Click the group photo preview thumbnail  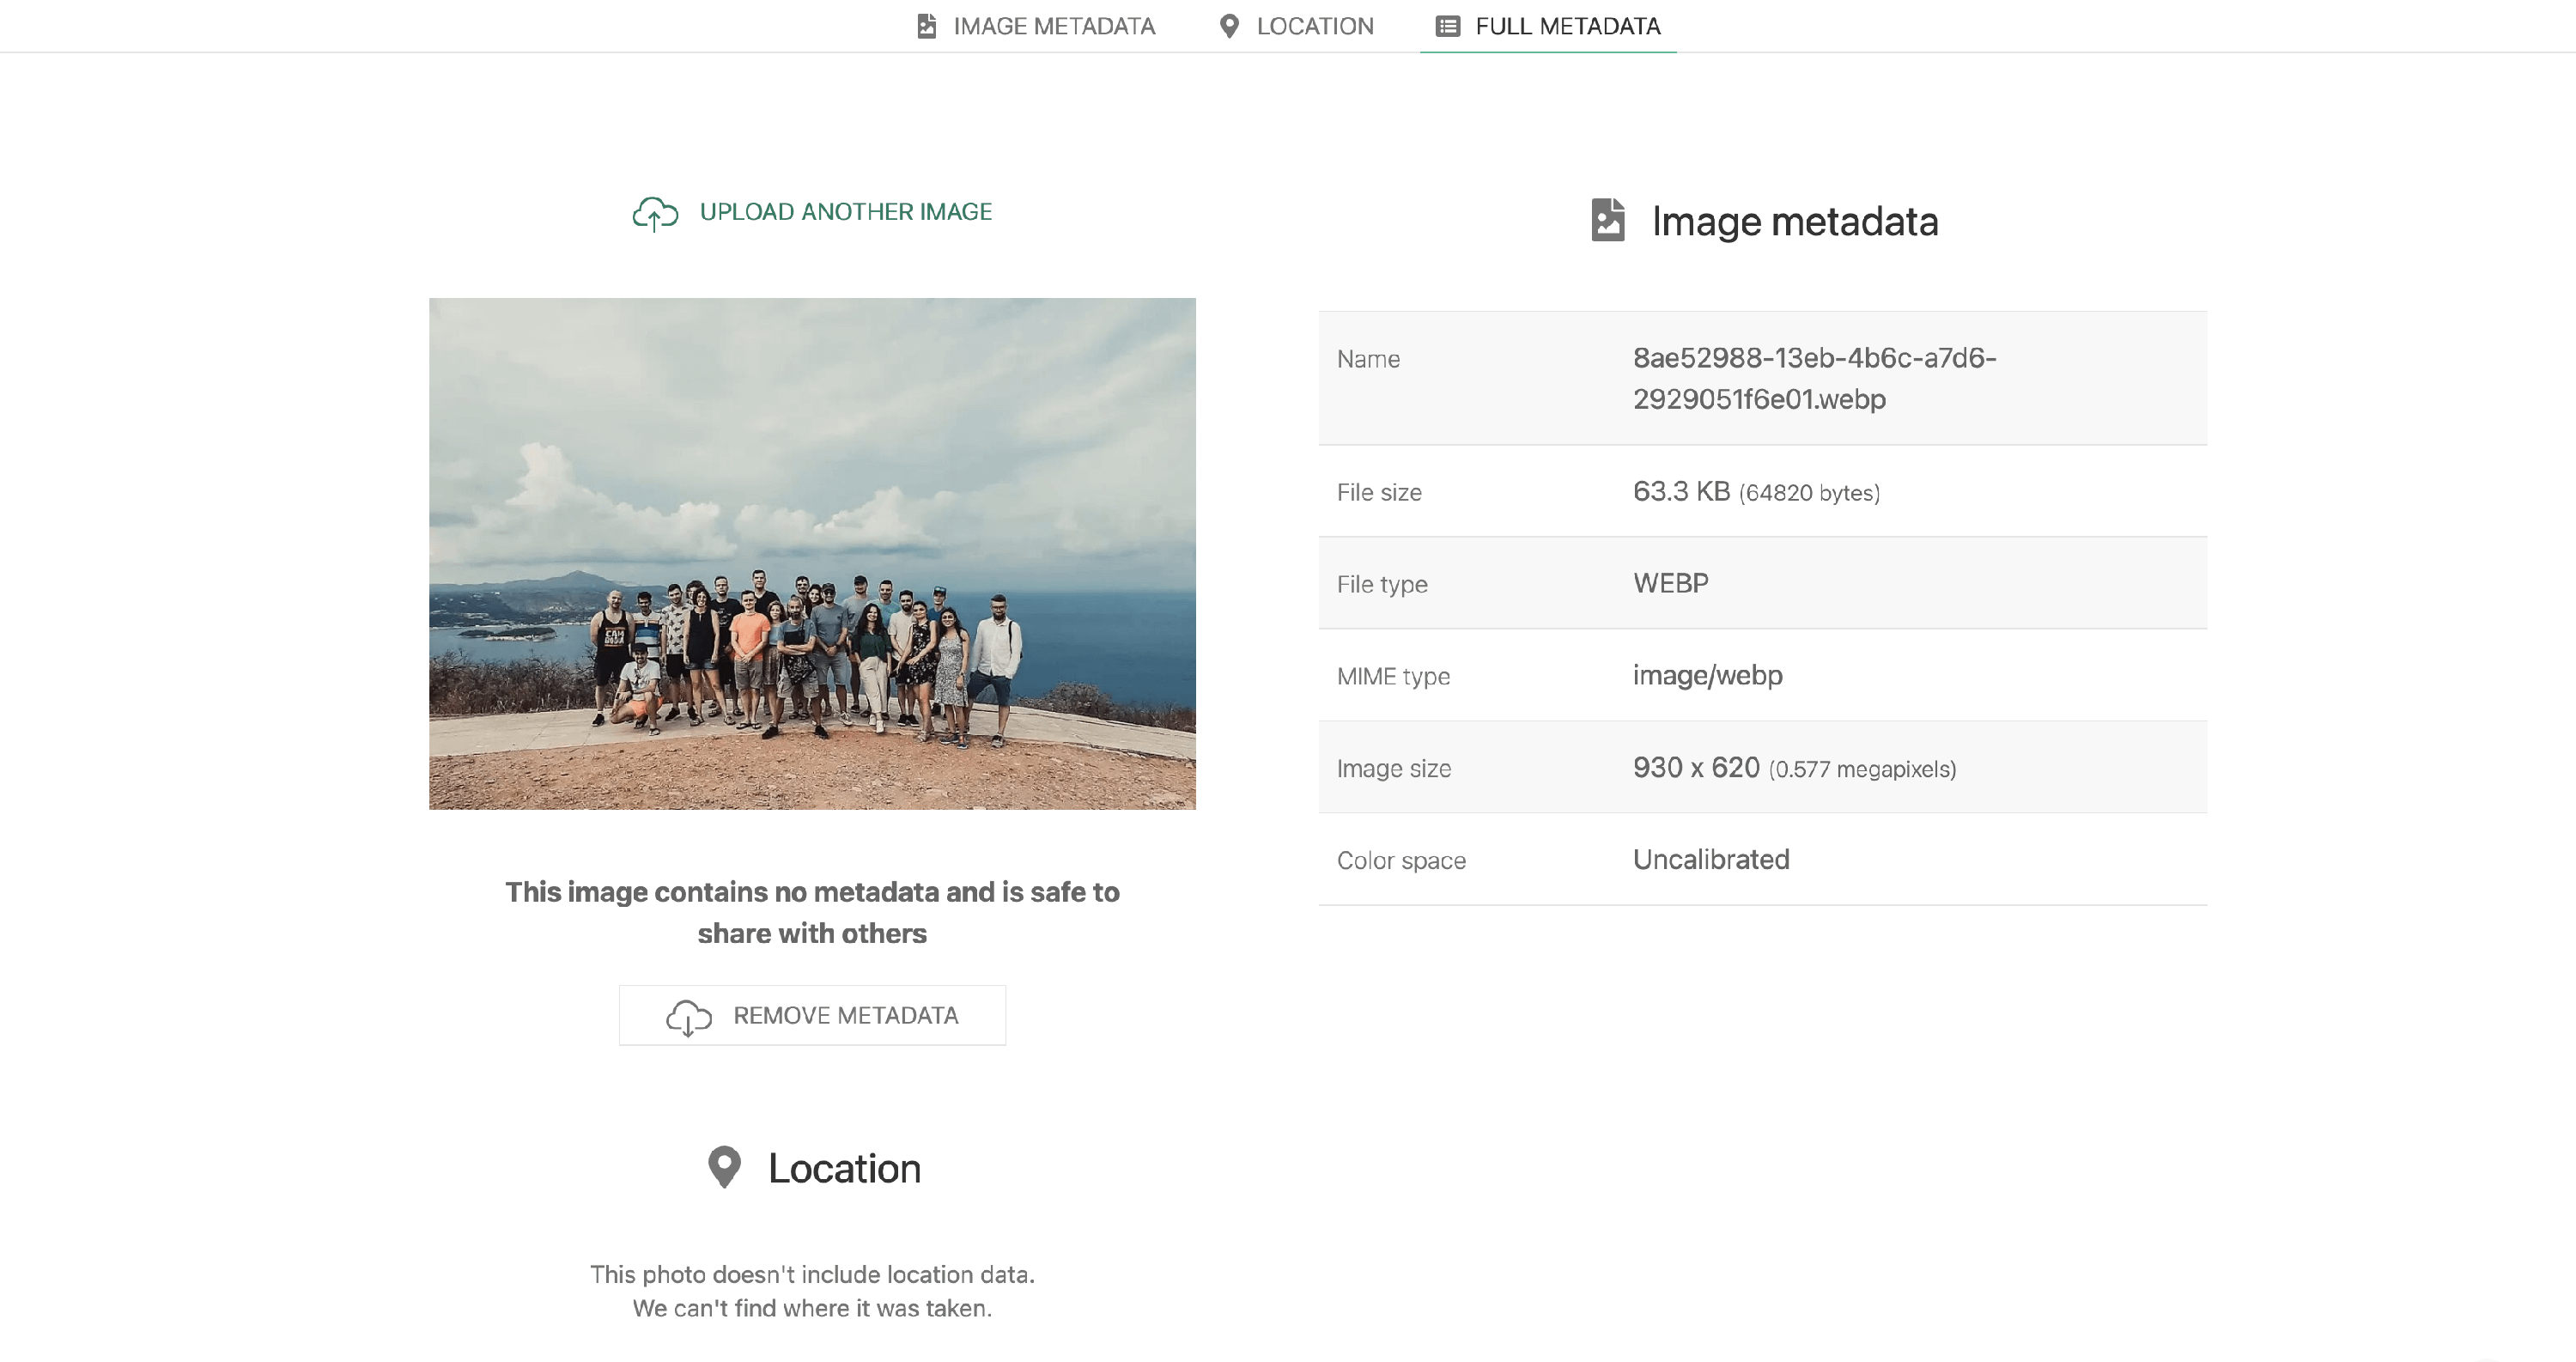[x=812, y=553]
